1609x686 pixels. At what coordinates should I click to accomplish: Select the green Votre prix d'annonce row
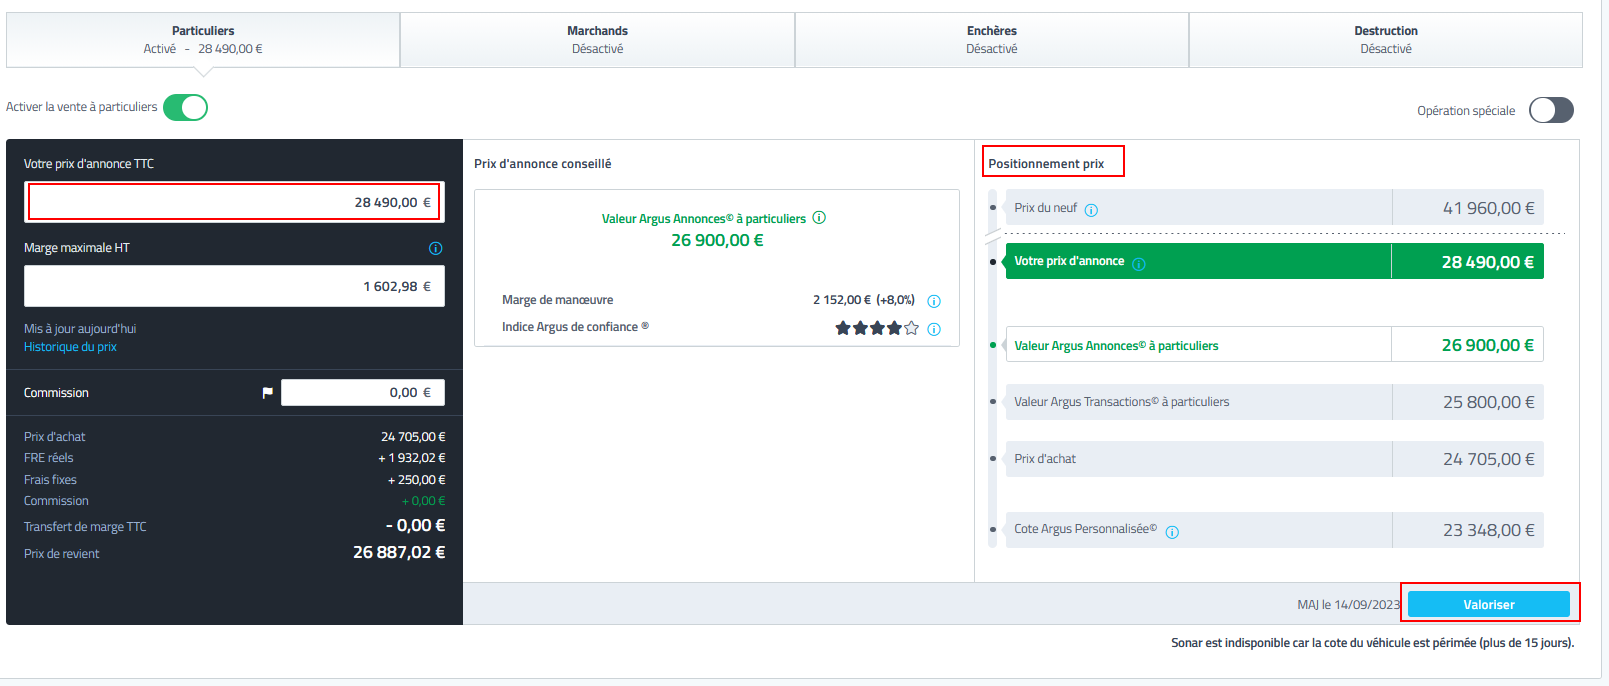(1274, 261)
